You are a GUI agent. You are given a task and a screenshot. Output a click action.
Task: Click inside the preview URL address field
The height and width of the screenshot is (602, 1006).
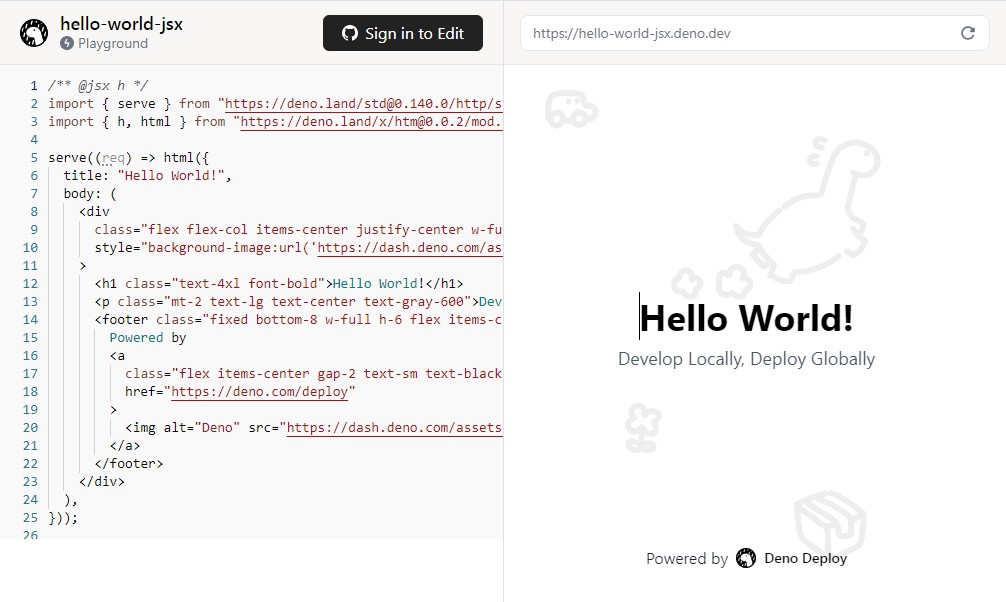click(x=700, y=32)
